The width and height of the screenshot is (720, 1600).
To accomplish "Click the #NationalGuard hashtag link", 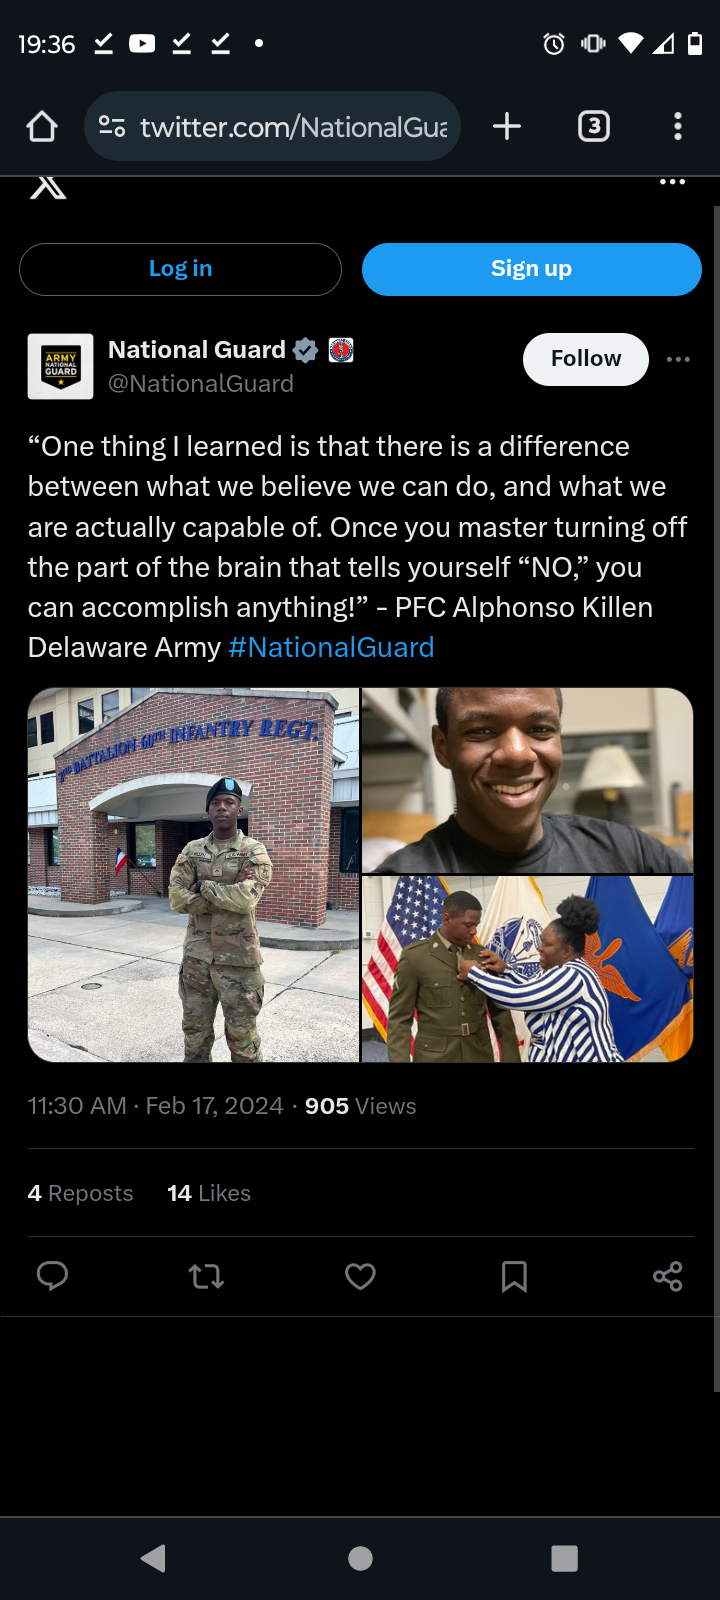I will 331,647.
